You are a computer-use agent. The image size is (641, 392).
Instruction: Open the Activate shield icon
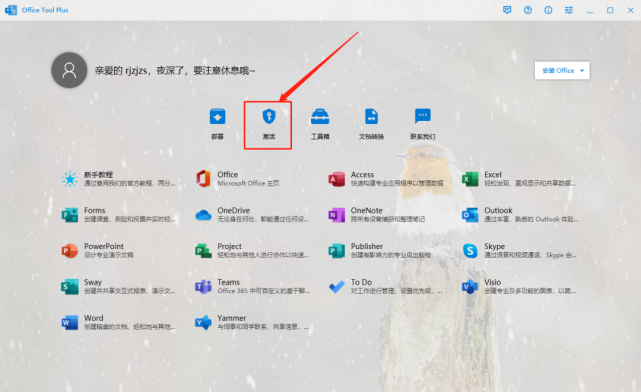point(269,116)
